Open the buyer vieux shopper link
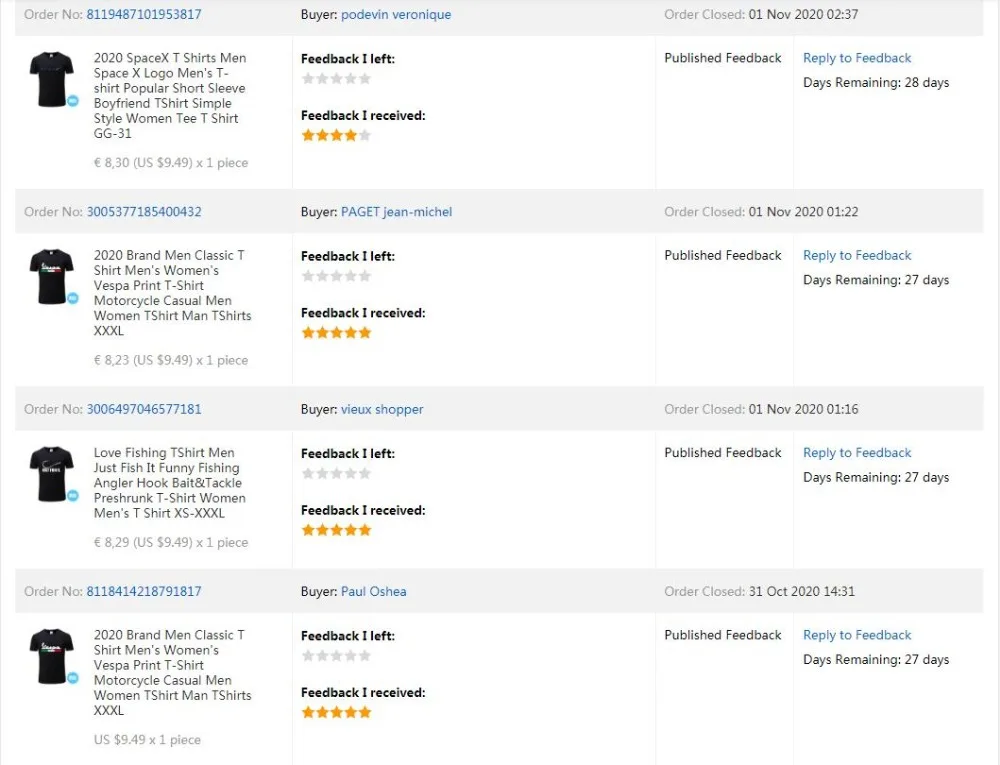Viewport: 1000px width, 765px height. click(382, 409)
